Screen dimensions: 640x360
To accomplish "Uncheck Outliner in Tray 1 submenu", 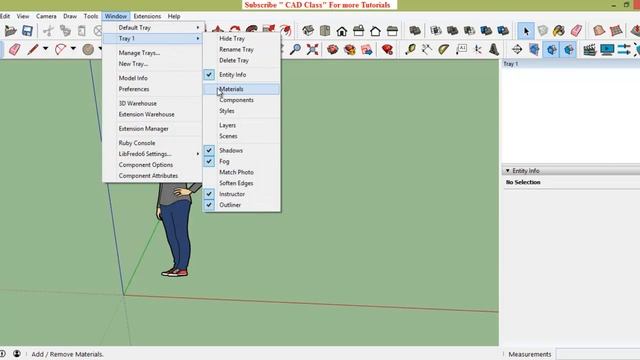I will [241, 205].
